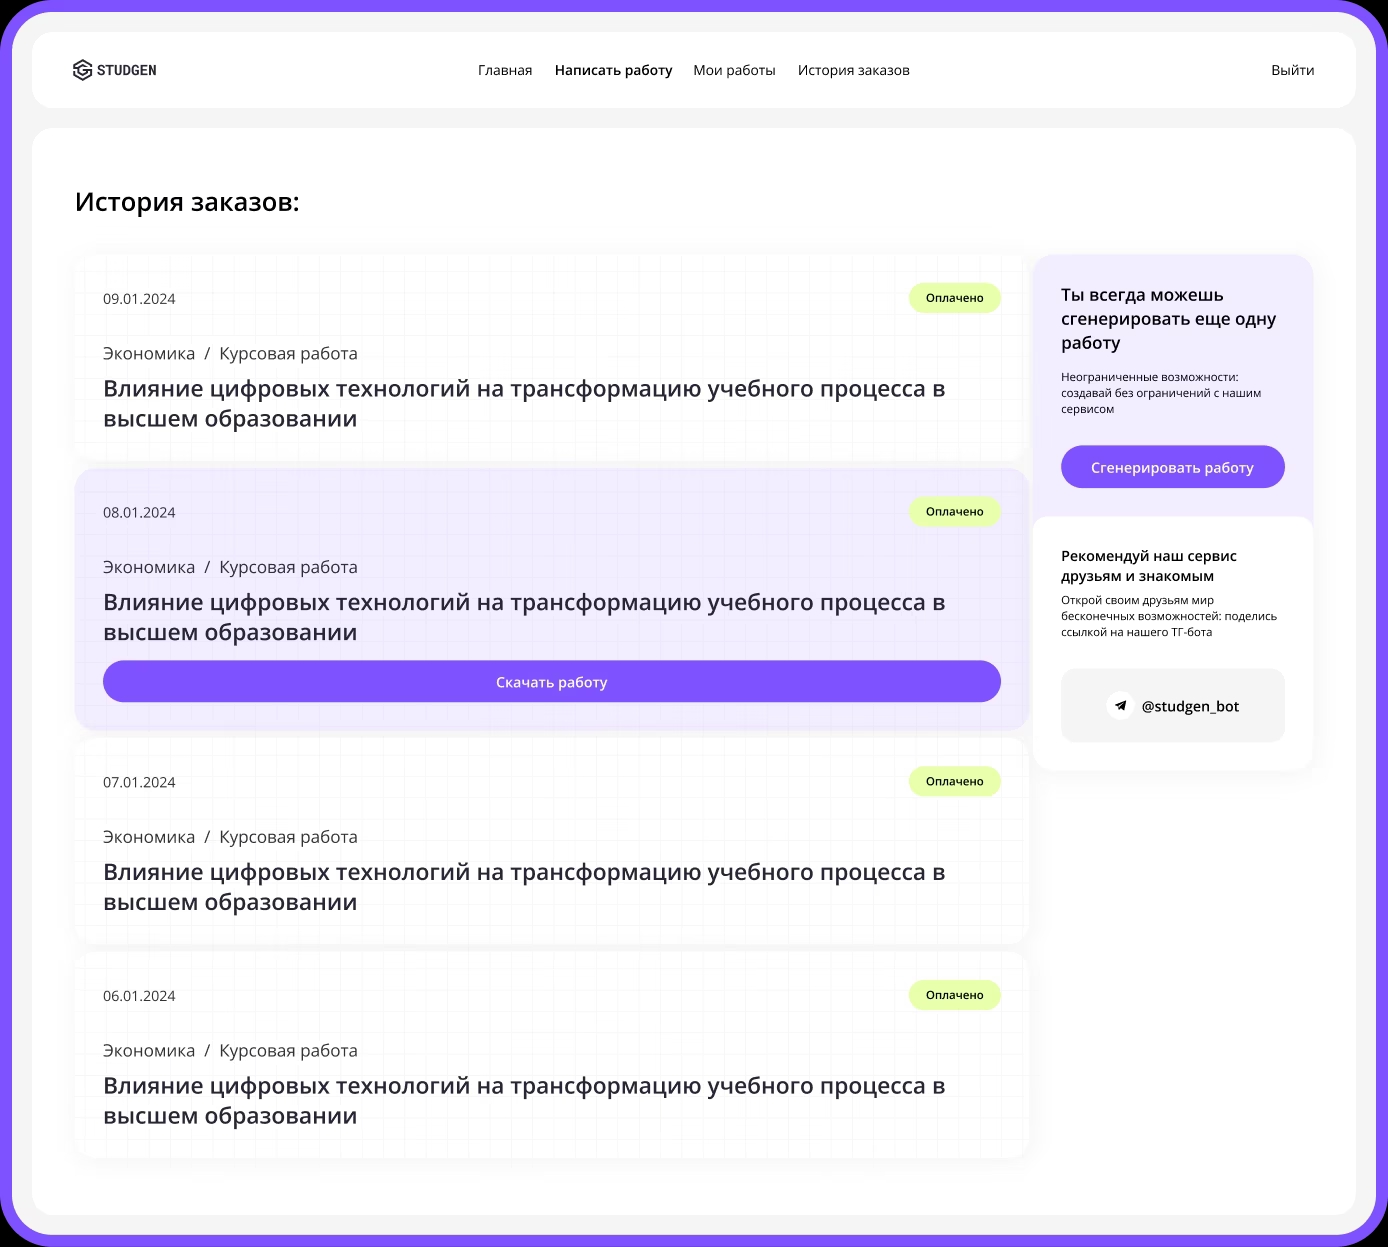Click Экономика / Курсовая работа in 06.01.2024 order
Screen dimensions: 1388x1247
[x=230, y=1051]
